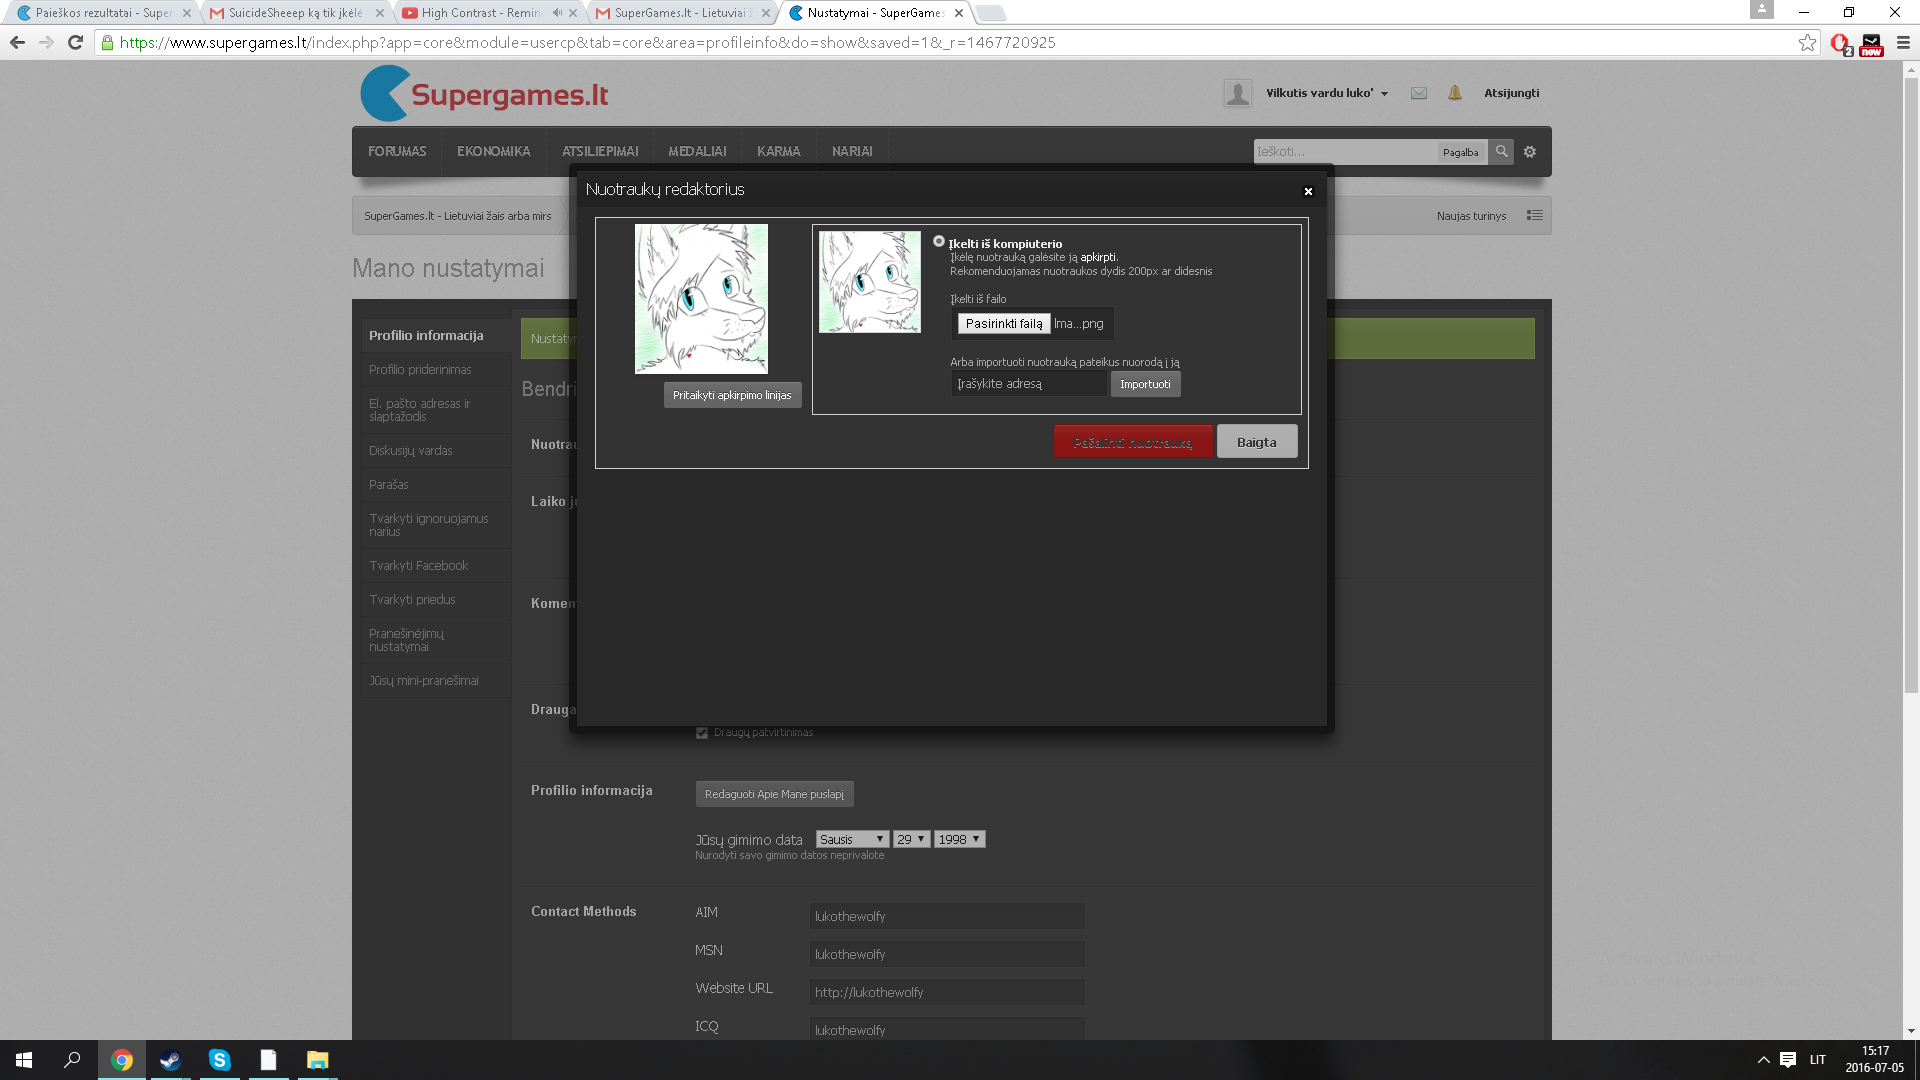Open Skype from the taskbar
This screenshot has width=1920, height=1080.
pos(219,1060)
